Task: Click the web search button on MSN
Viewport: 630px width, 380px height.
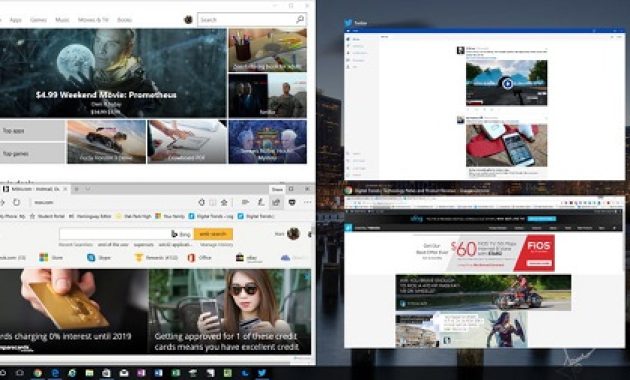Action: tap(213, 234)
